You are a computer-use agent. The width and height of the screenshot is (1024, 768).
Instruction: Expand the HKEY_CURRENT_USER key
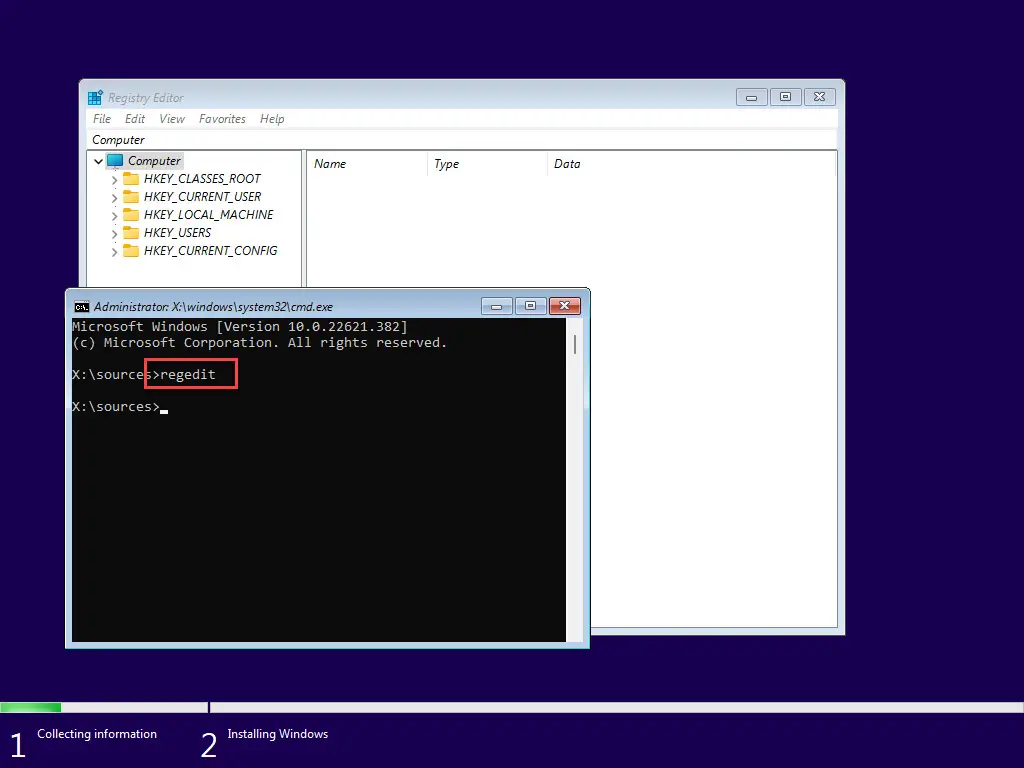coord(114,197)
